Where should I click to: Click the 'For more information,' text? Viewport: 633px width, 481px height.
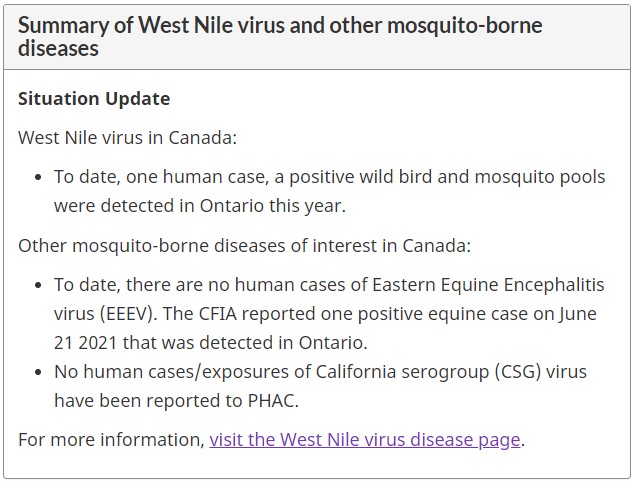click(112, 440)
